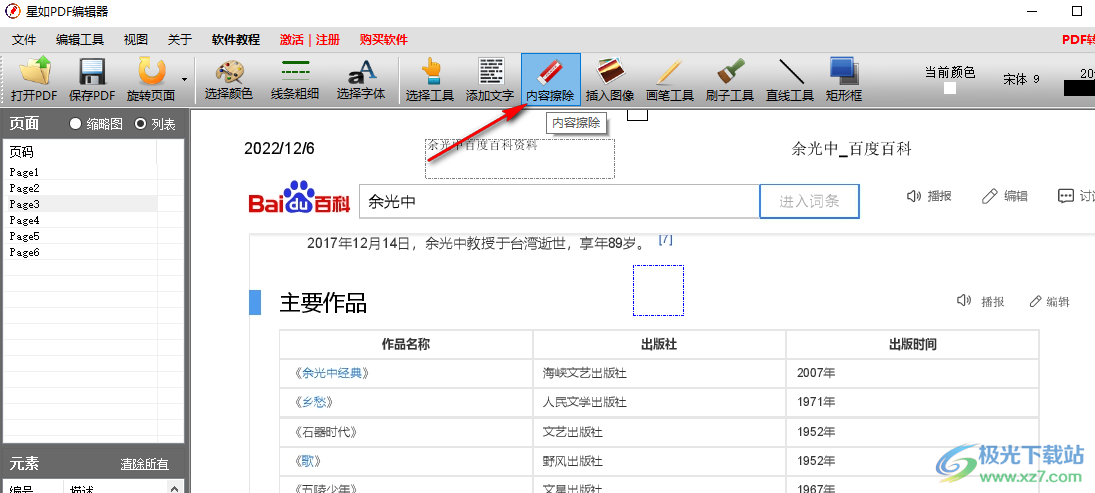The height and width of the screenshot is (493, 1095).
Task: Click the 余光中 search input field
Action: click(x=559, y=202)
